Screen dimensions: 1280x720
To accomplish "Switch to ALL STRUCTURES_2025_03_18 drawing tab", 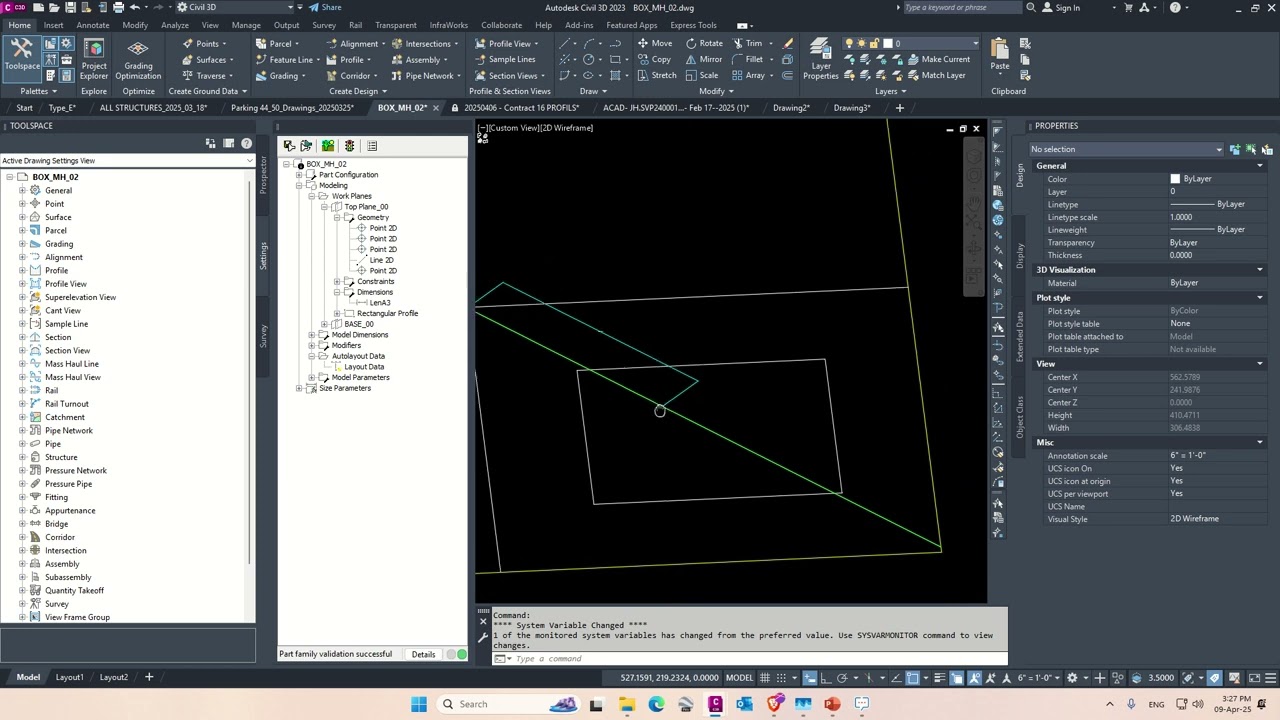I will [x=154, y=107].
